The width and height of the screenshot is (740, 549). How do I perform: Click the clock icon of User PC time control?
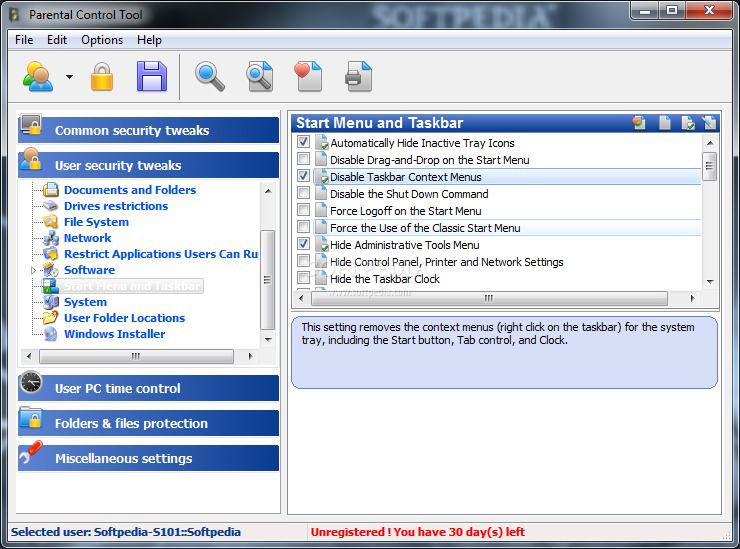pyautogui.click(x=32, y=383)
